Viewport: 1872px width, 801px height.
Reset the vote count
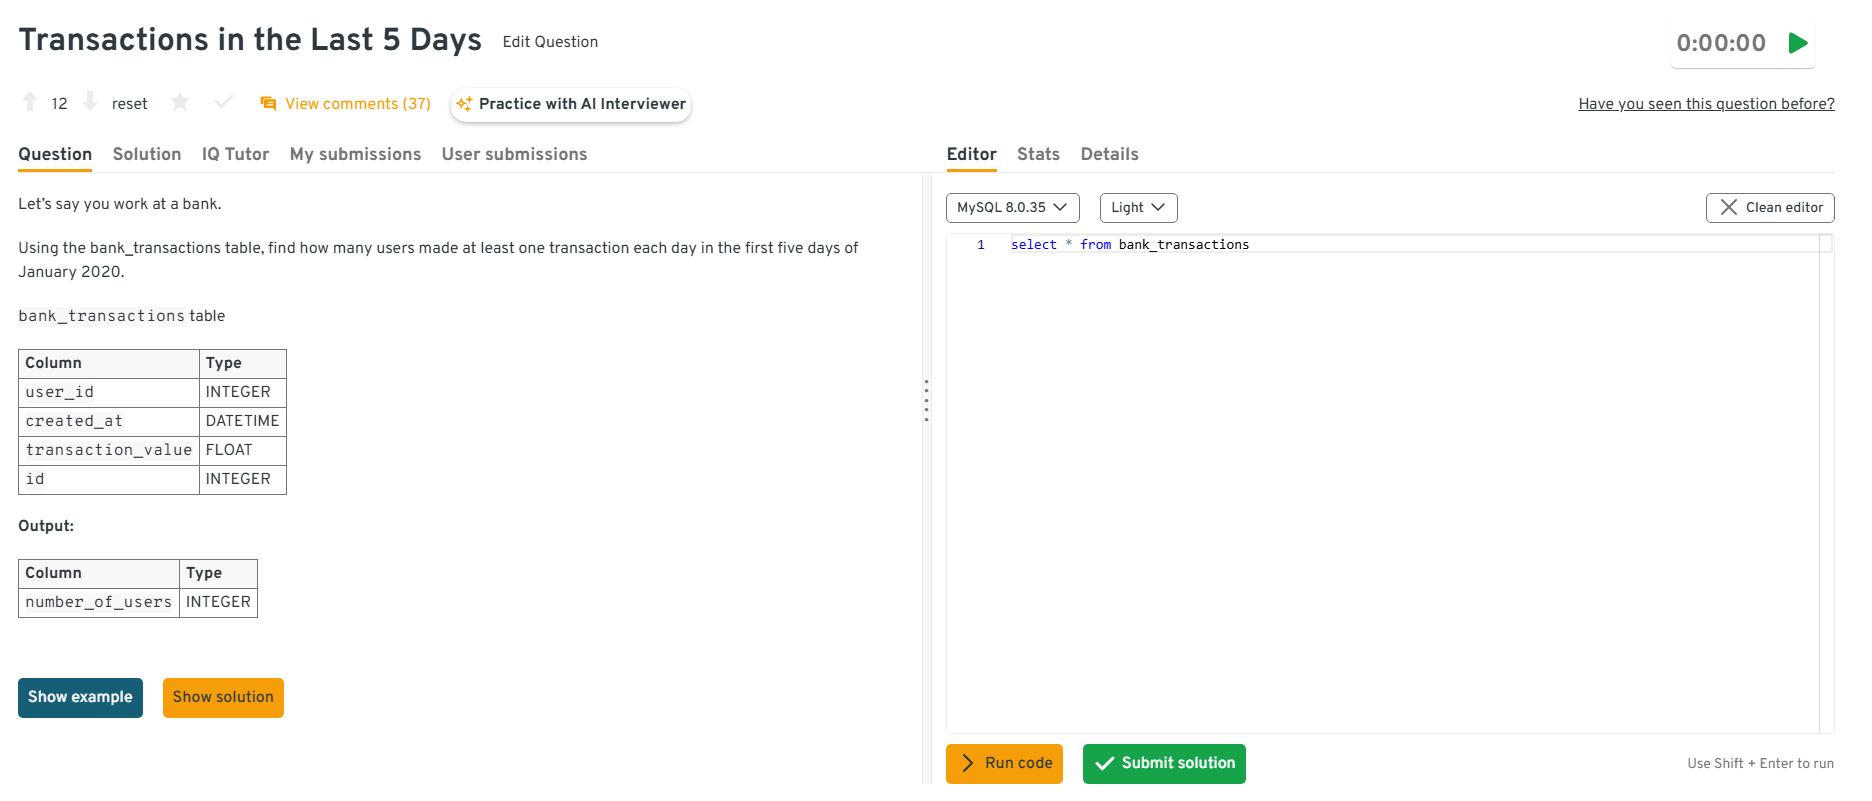129,104
